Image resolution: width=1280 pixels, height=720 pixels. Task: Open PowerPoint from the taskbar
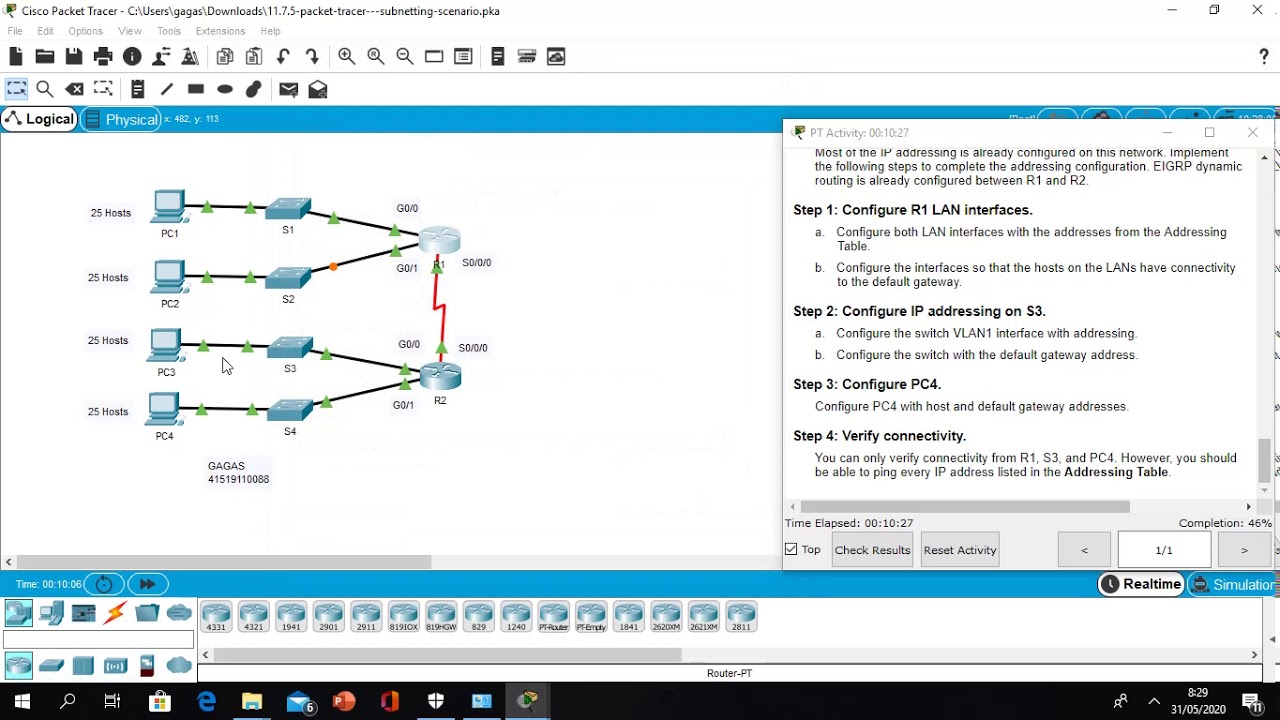(343, 701)
